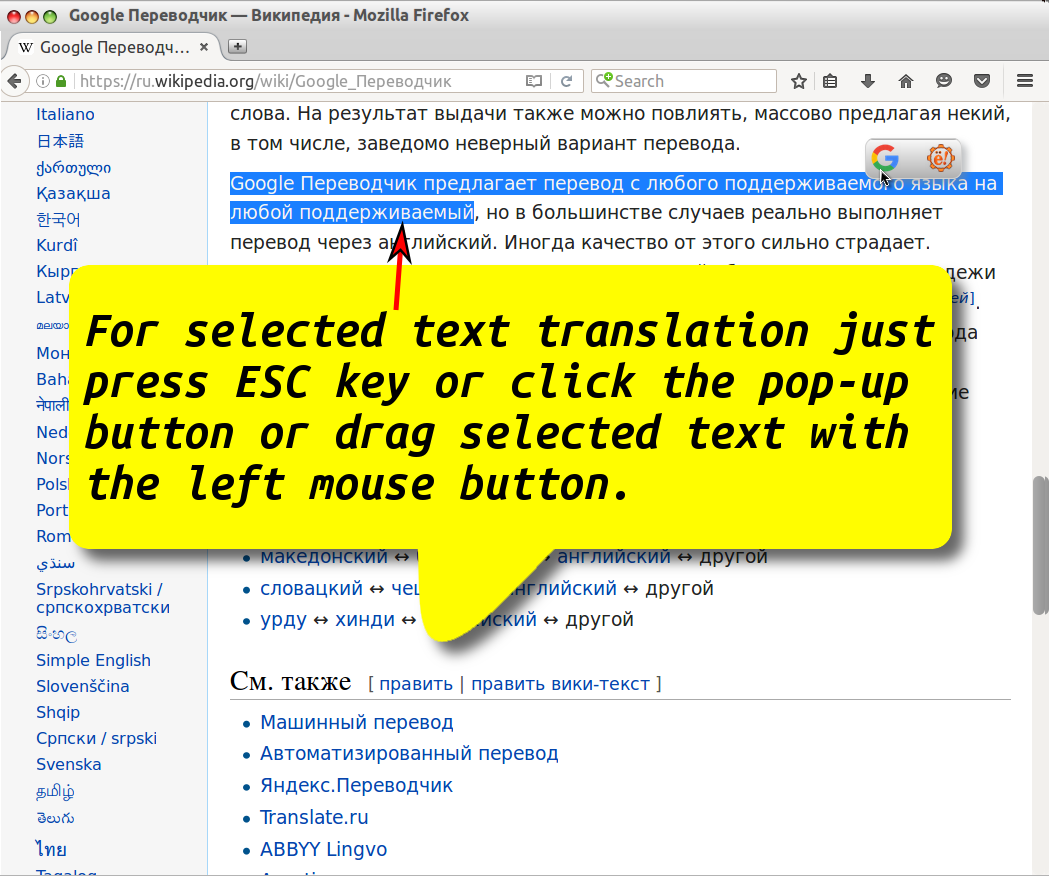Open the 日本語 language link

coord(60,141)
